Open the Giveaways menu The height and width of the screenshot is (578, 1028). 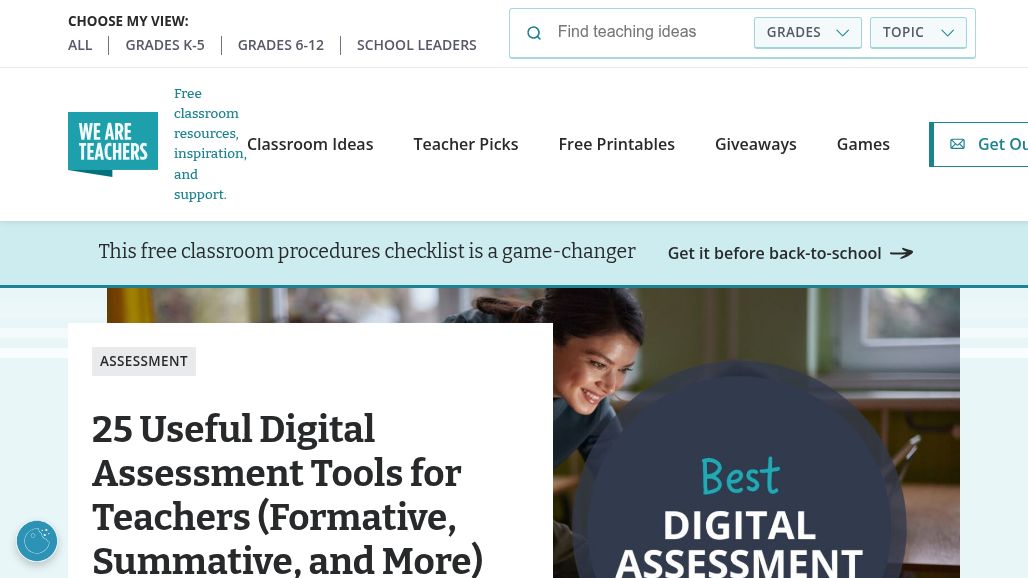click(x=755, y=144)
